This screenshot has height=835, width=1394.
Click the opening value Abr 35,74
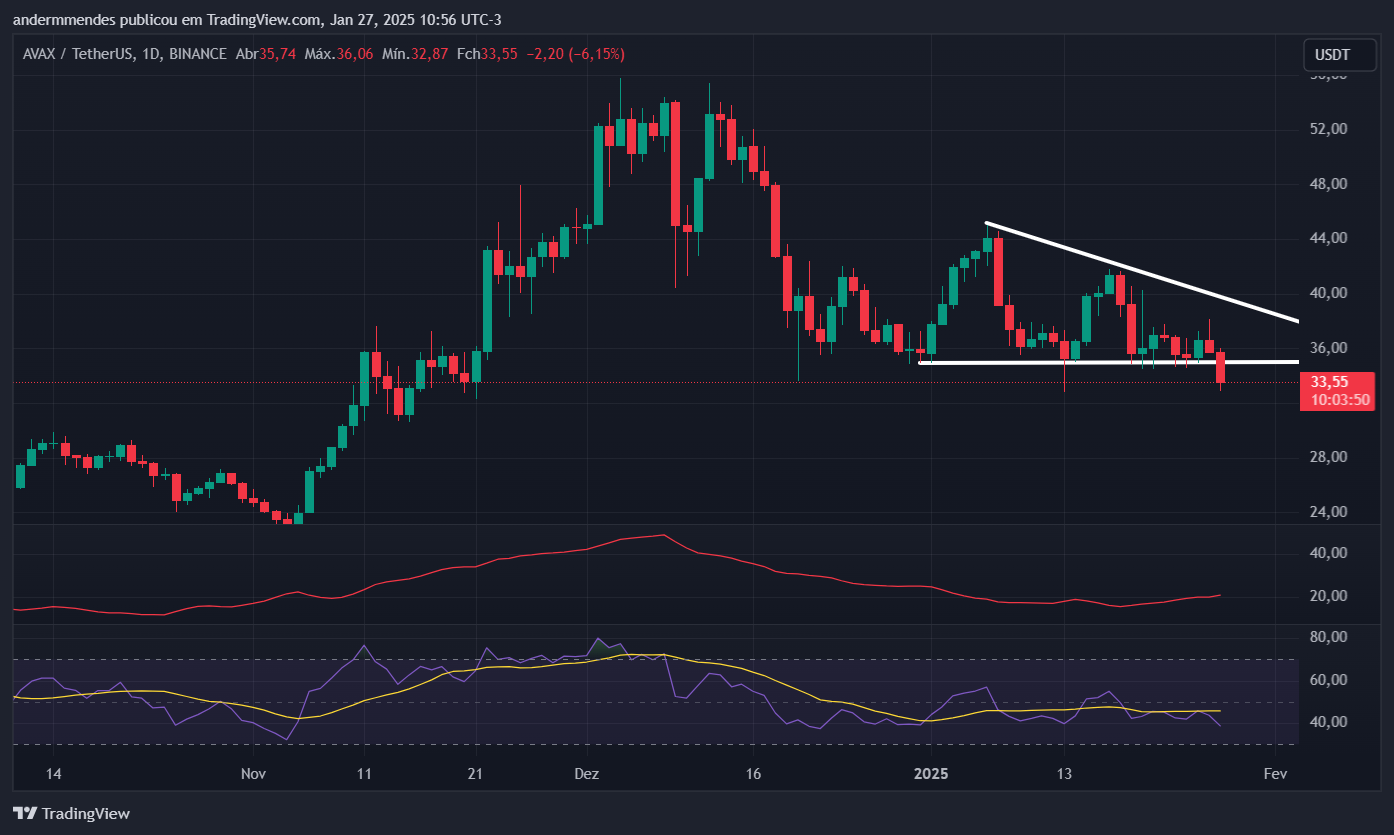click(x=265, y=54)
